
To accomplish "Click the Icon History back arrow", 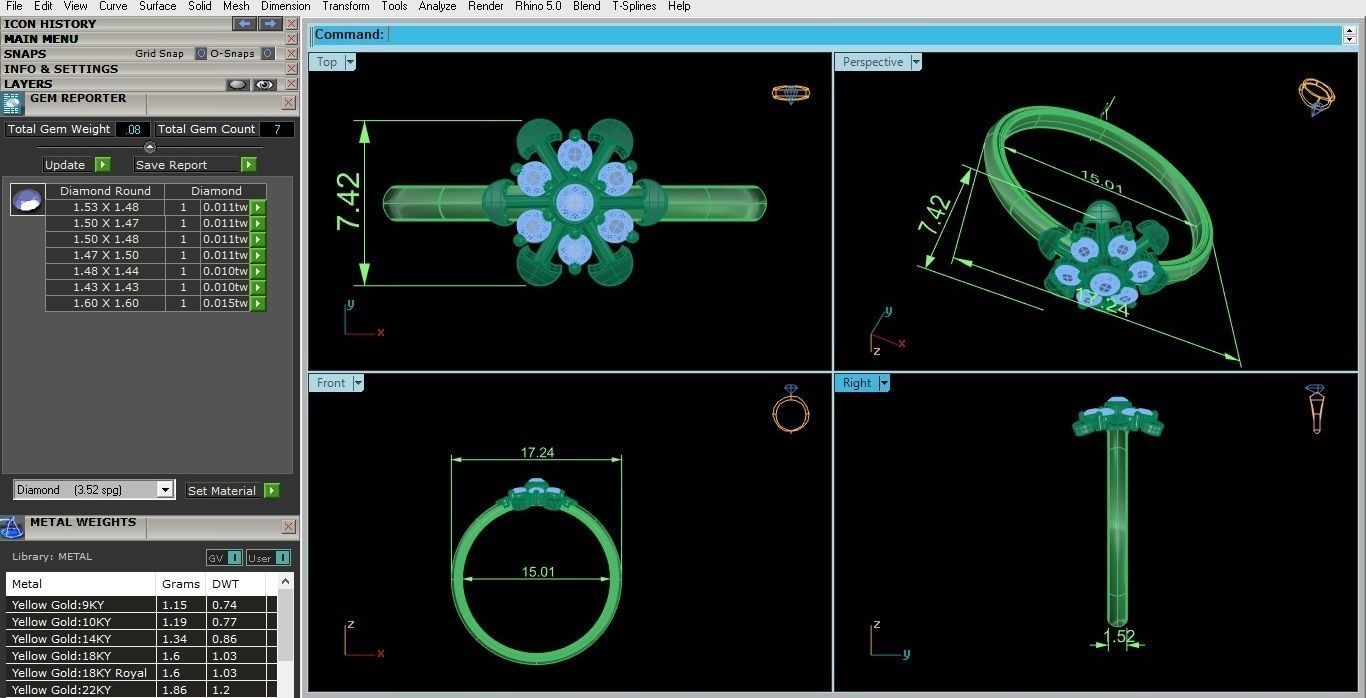I will pos(245,23).
